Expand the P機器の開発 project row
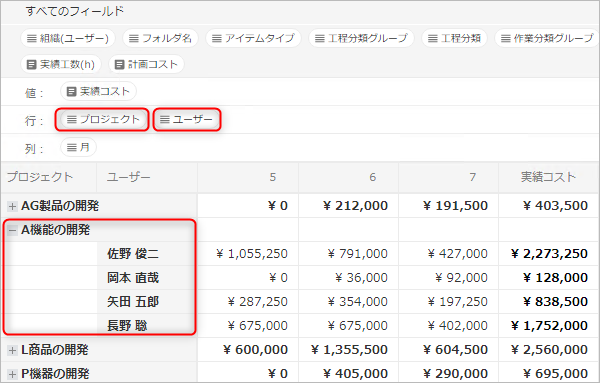 (12, 374)
